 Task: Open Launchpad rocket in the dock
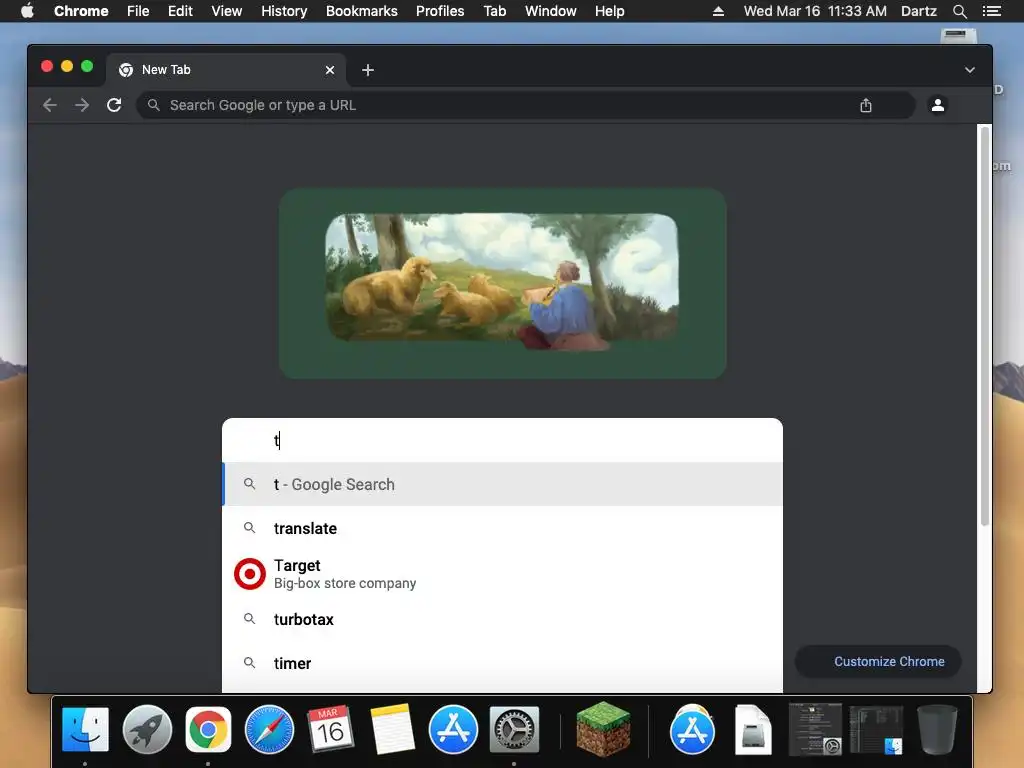tap(147, 729)
